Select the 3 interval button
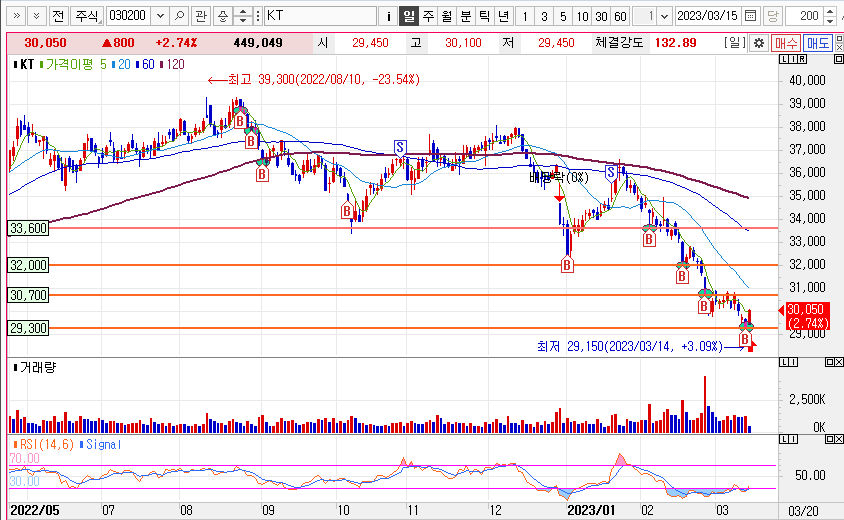 544,16
